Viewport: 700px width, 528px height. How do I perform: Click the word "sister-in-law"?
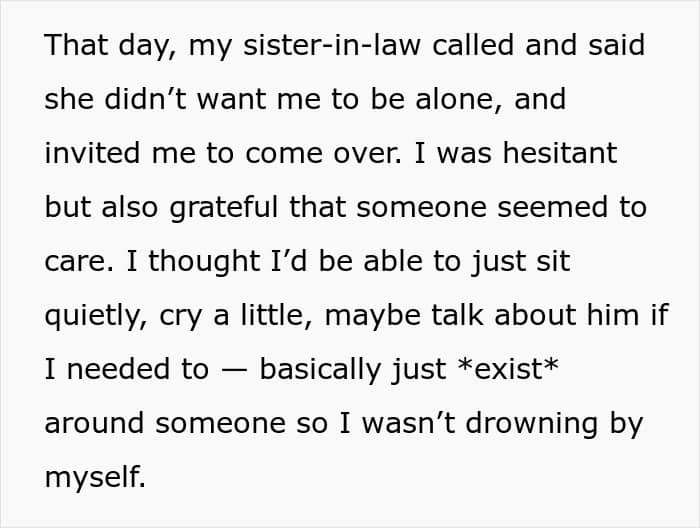(332, 45)
